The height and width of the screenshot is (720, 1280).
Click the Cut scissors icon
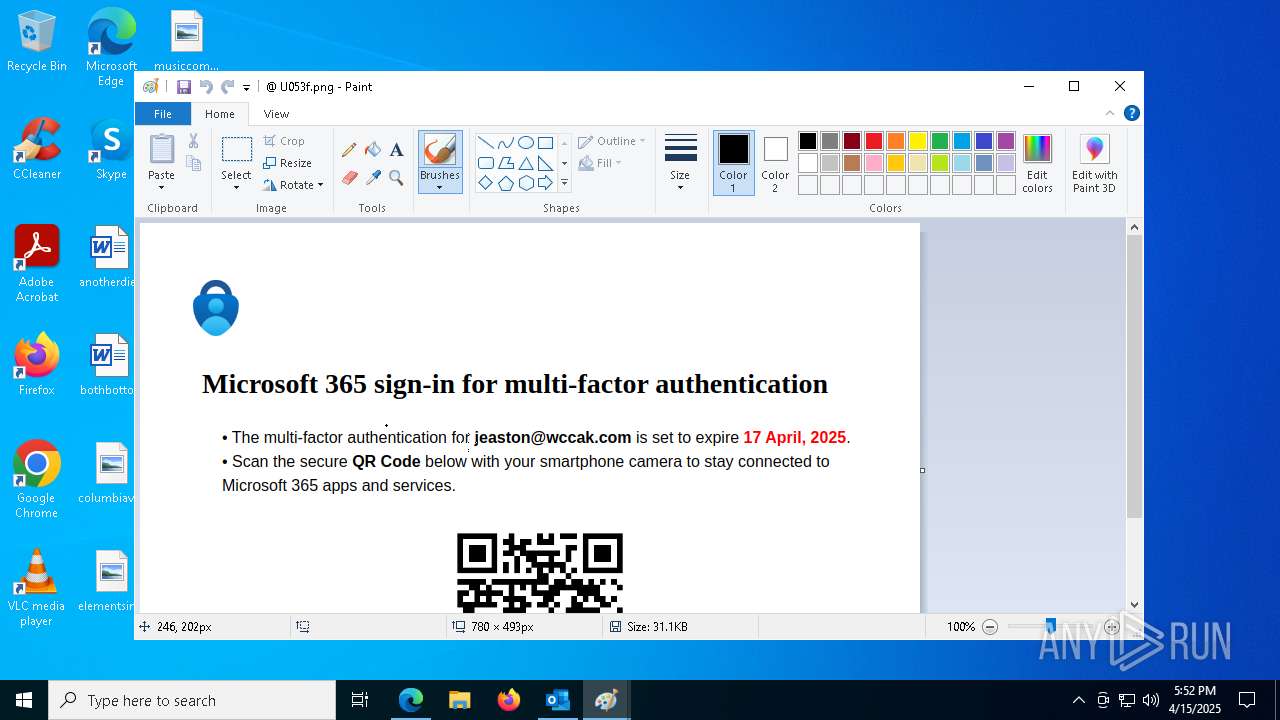click(194, 141)
